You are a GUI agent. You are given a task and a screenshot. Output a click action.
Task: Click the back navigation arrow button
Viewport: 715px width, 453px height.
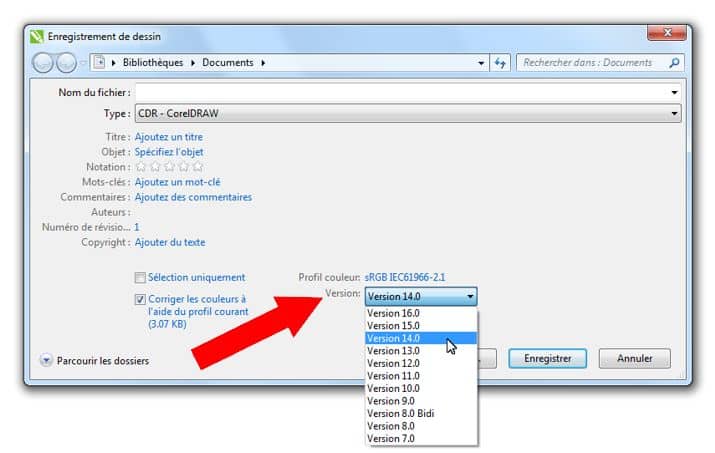pyautogui.click(x=42, y=63)
